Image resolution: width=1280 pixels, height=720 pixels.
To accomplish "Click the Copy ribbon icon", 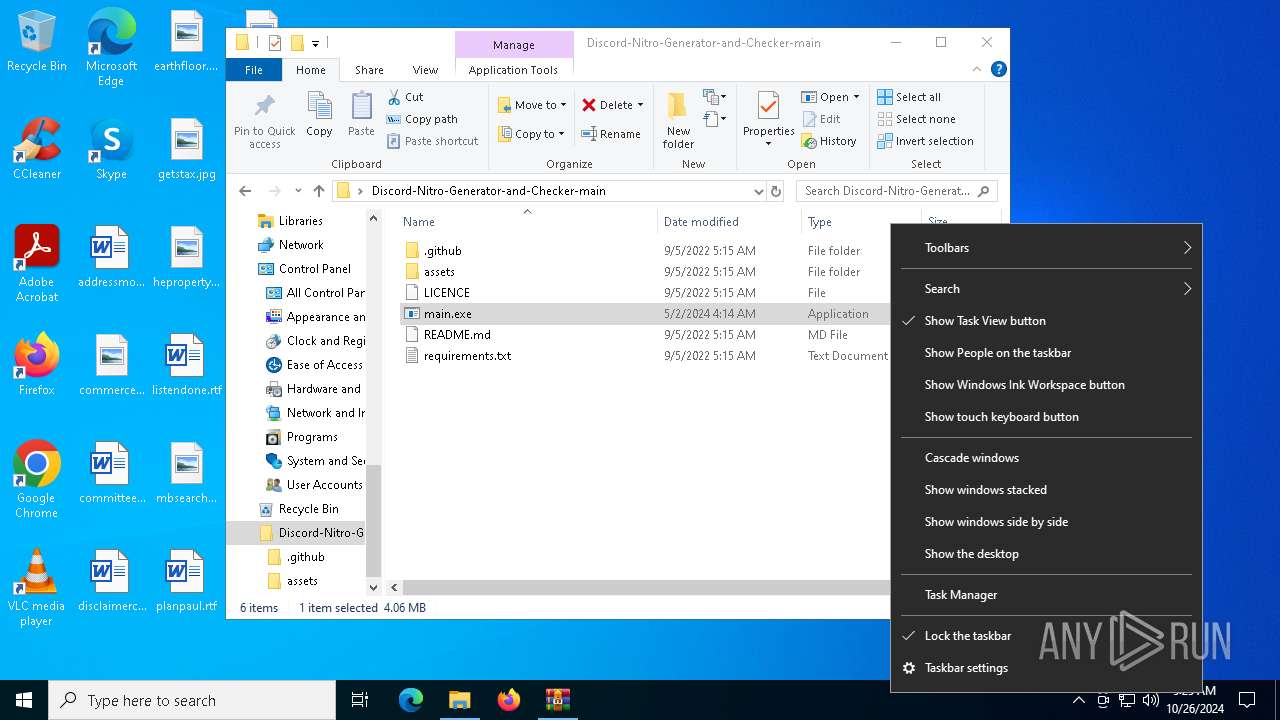I will [319, 114].
